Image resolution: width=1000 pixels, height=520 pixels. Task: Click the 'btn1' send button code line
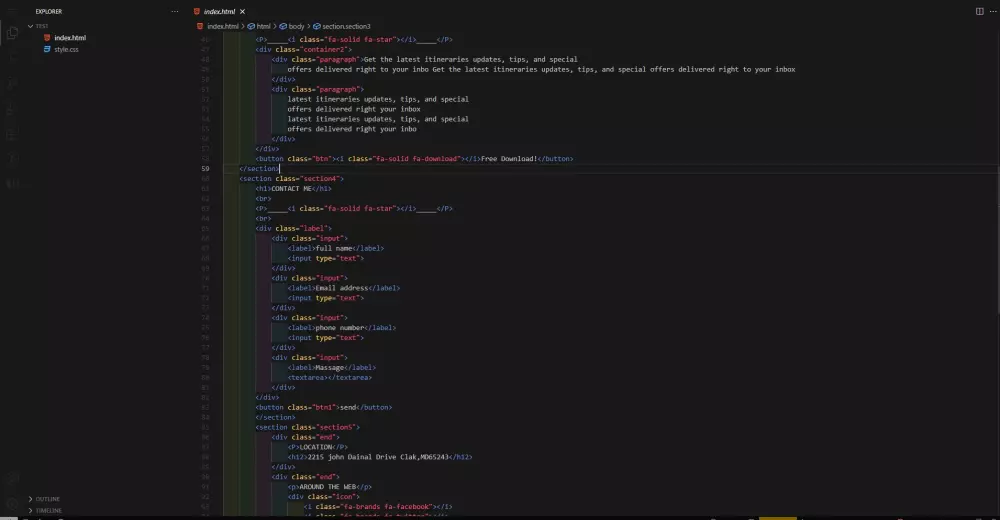tap(324, 407)
